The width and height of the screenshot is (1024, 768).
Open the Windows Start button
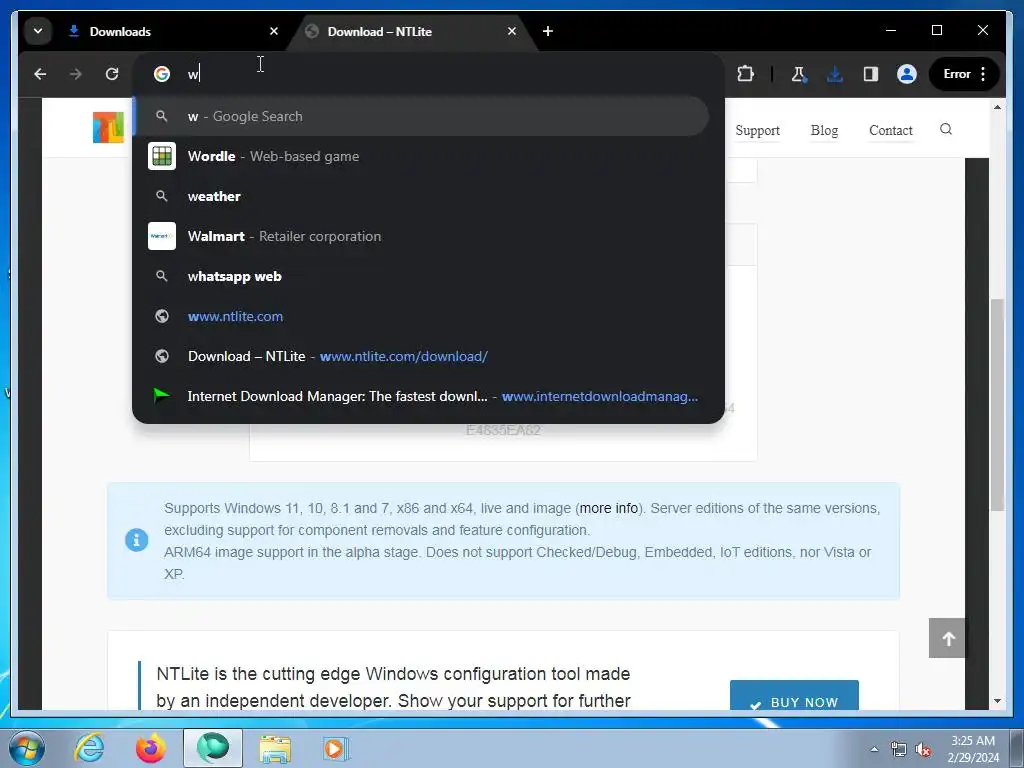point(27,748)
